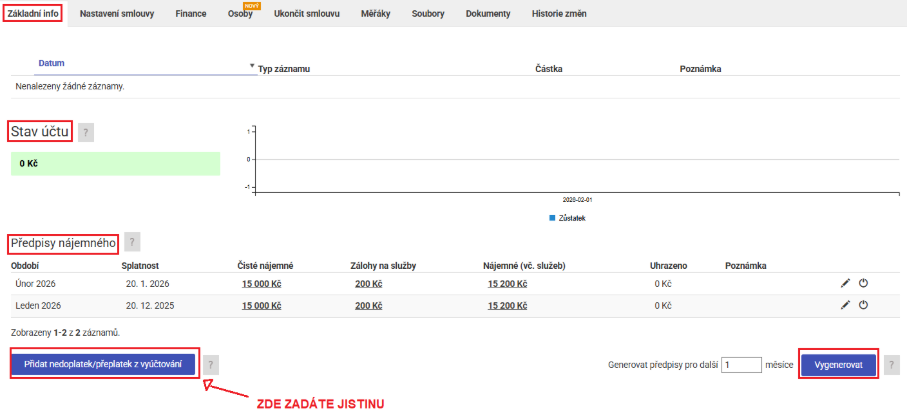Screen dimensions: 907x417
Task: Click months count field for generating předpisy
Action: [x=741, y=365]
